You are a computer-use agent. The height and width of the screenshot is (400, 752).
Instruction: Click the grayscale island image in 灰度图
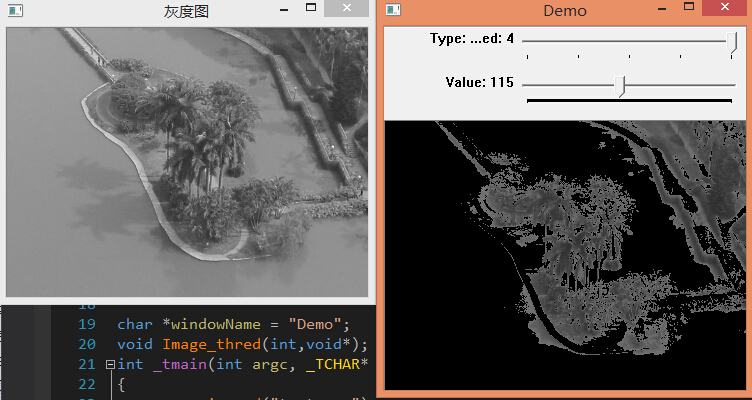(x=187, y=162)
